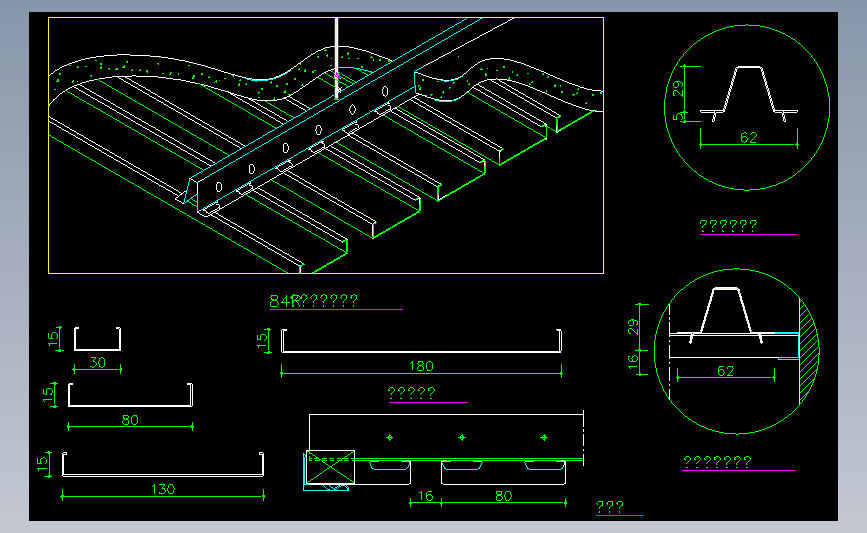Click the 80 dimension in the bottom section view
The height and width of the screenshot is (533, 867).
(x=503, y=496)
